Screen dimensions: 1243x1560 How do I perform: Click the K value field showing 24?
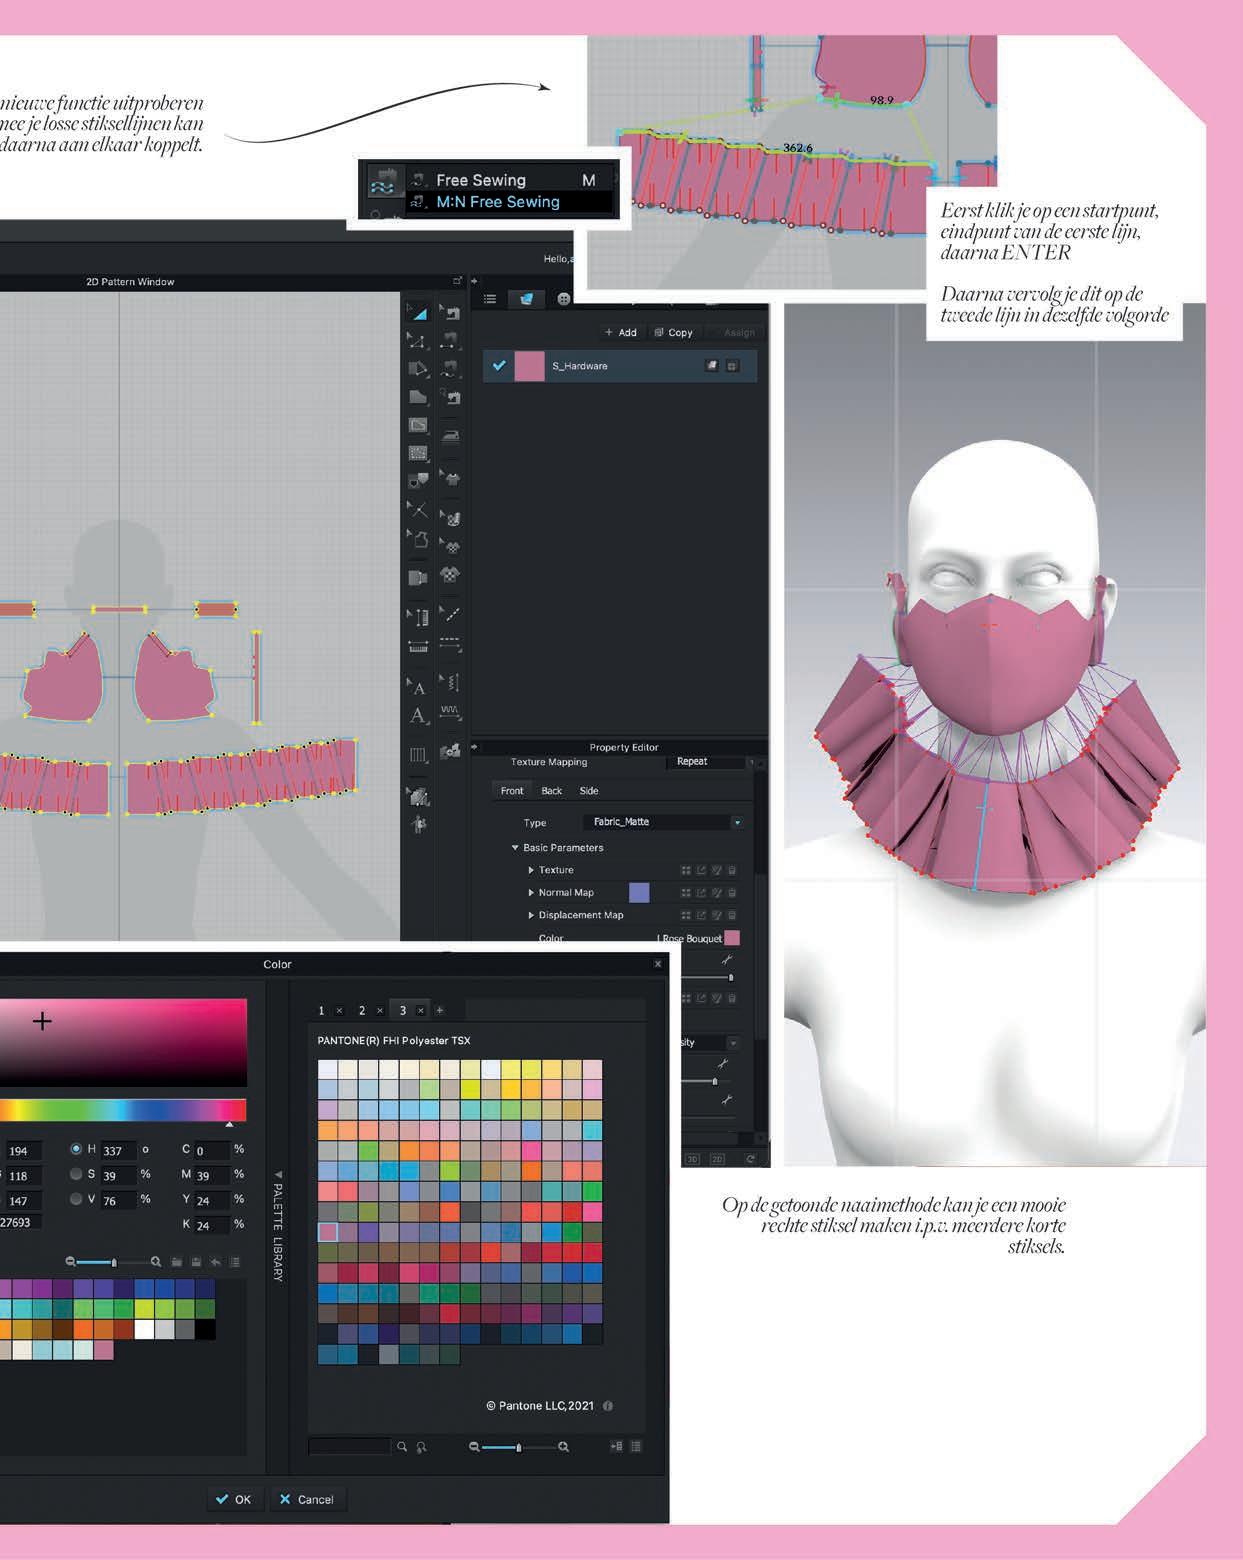point(211,1225)
